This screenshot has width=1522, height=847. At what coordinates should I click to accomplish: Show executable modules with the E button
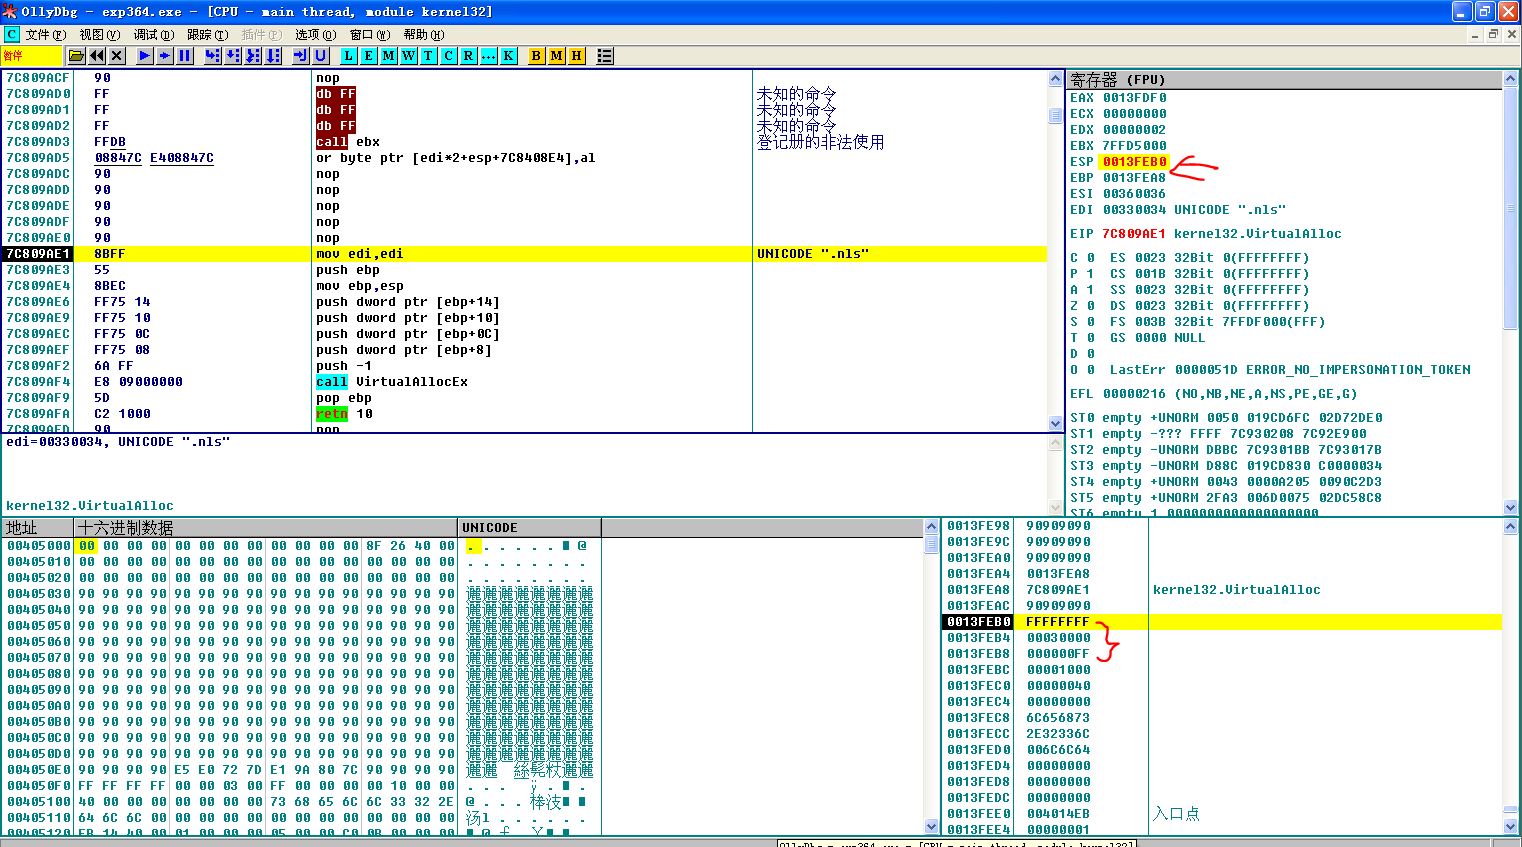[x=369, y=56]
